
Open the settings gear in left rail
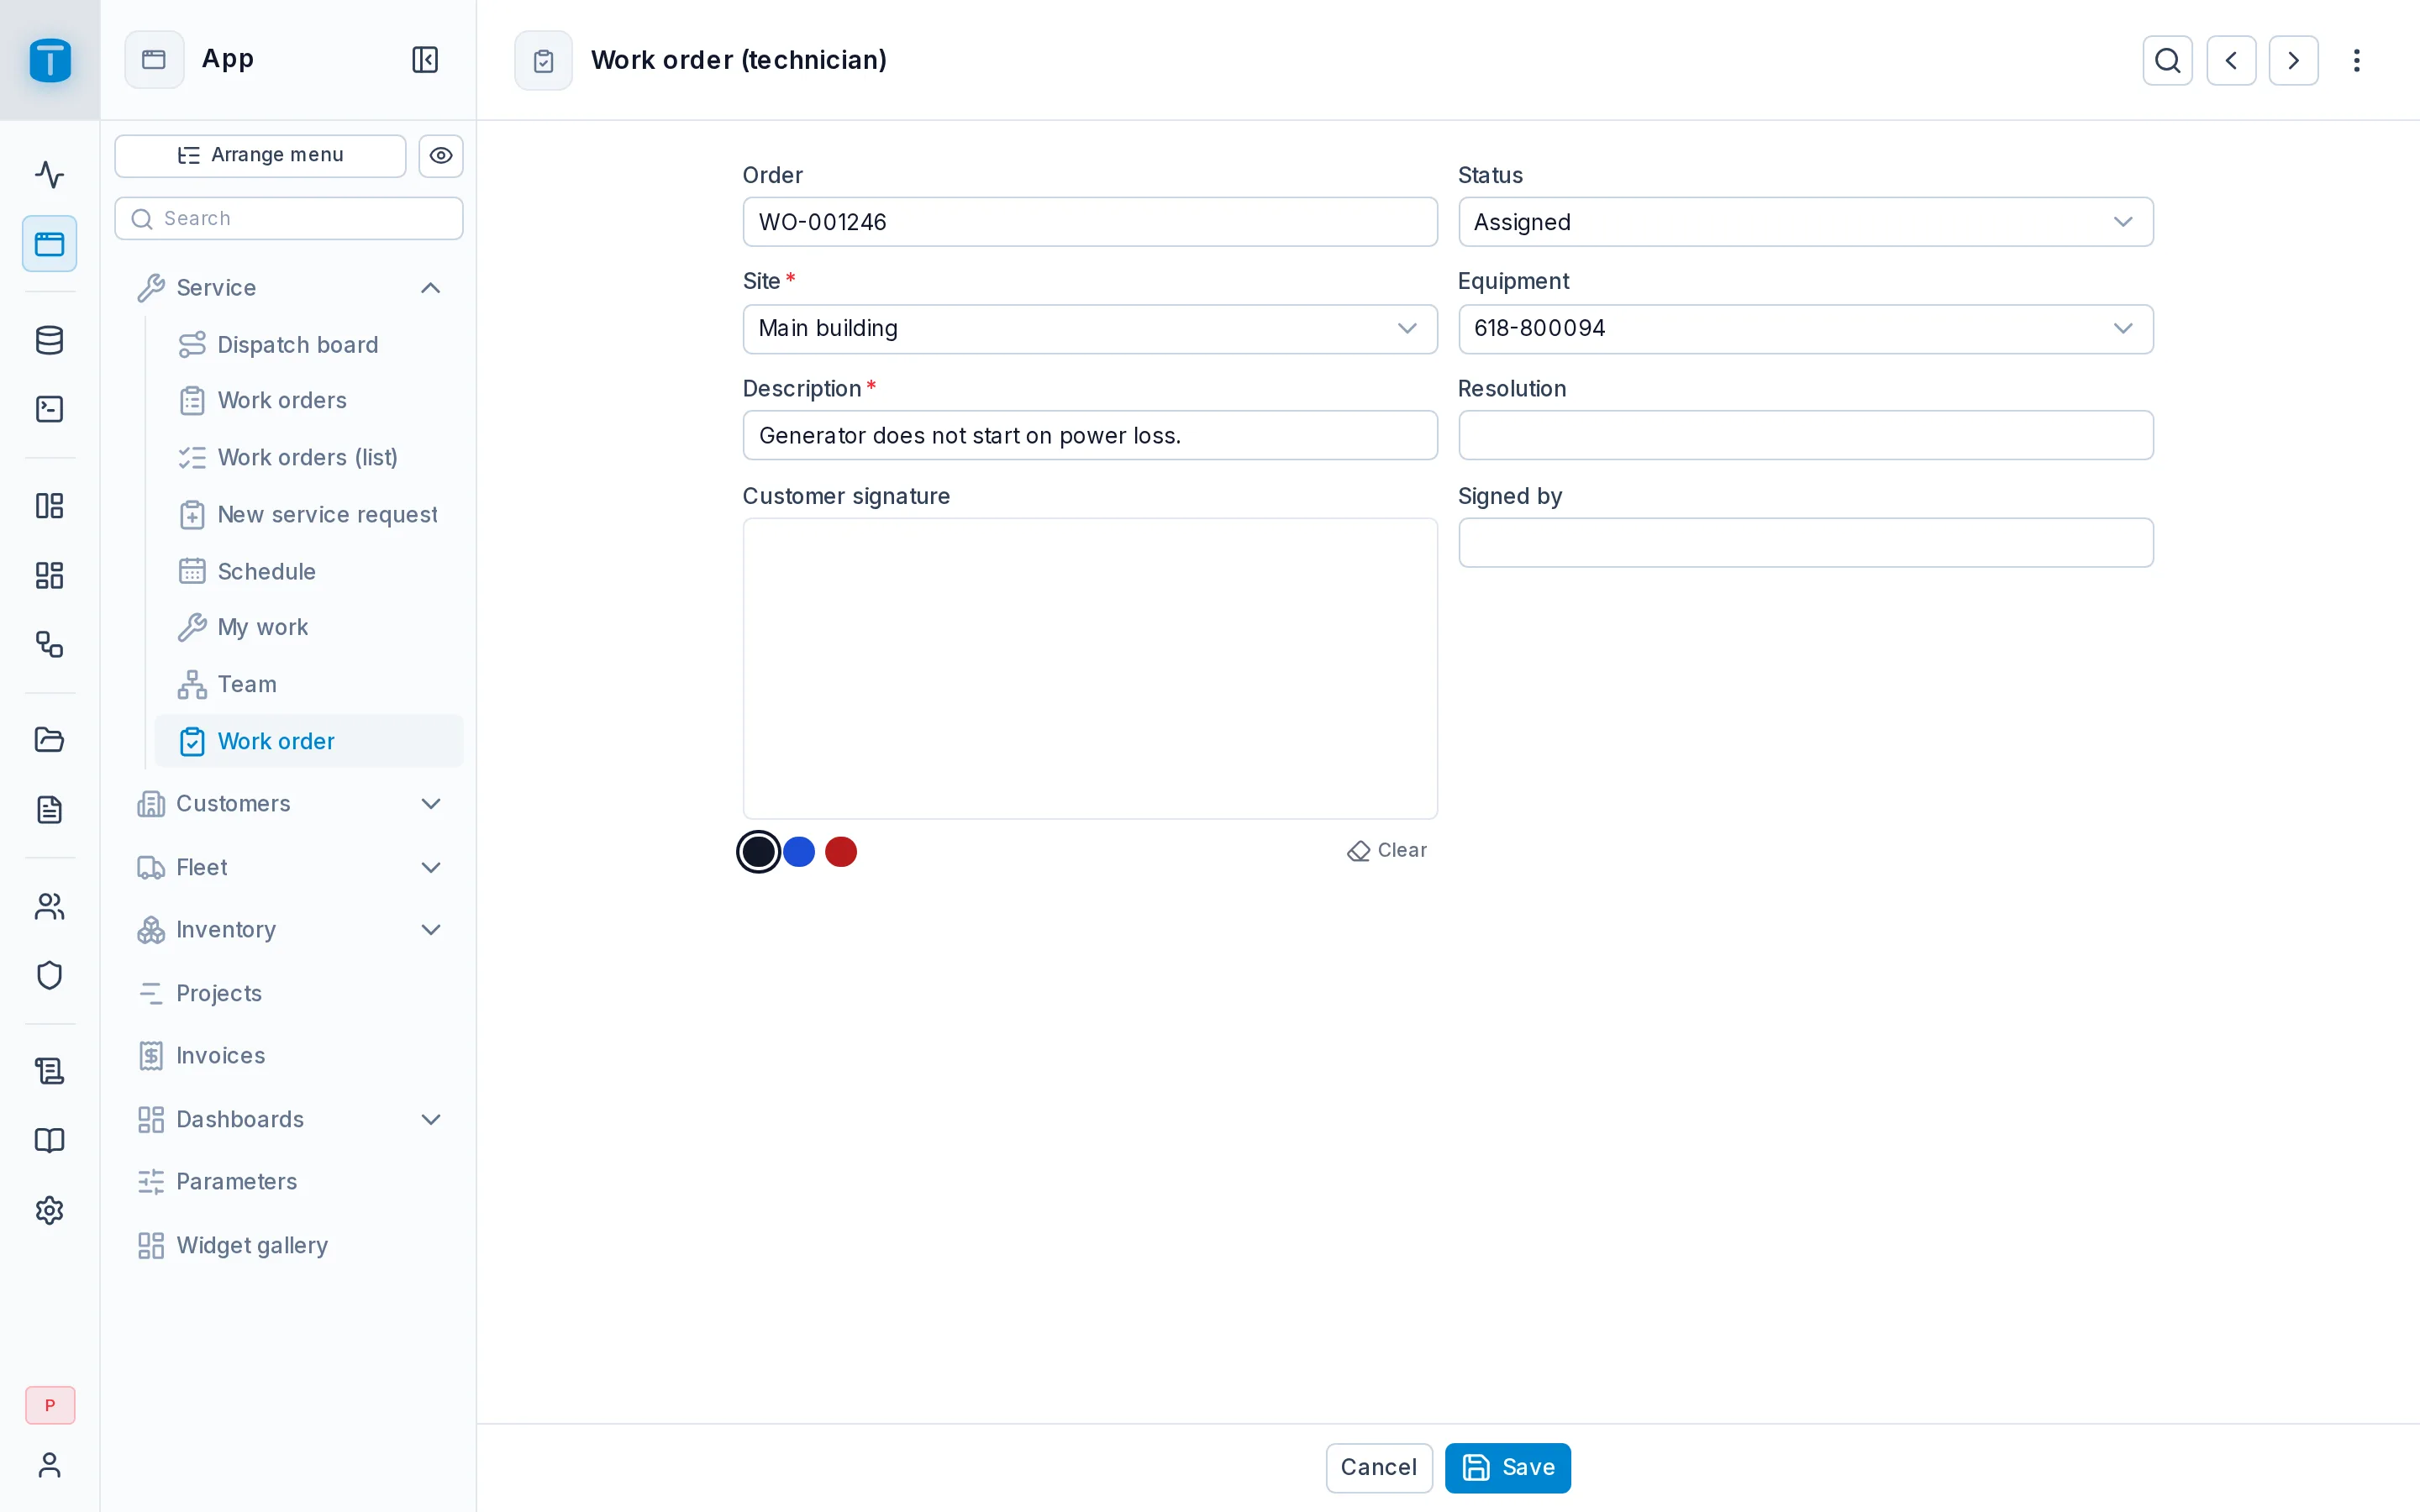click(49, 1210)
